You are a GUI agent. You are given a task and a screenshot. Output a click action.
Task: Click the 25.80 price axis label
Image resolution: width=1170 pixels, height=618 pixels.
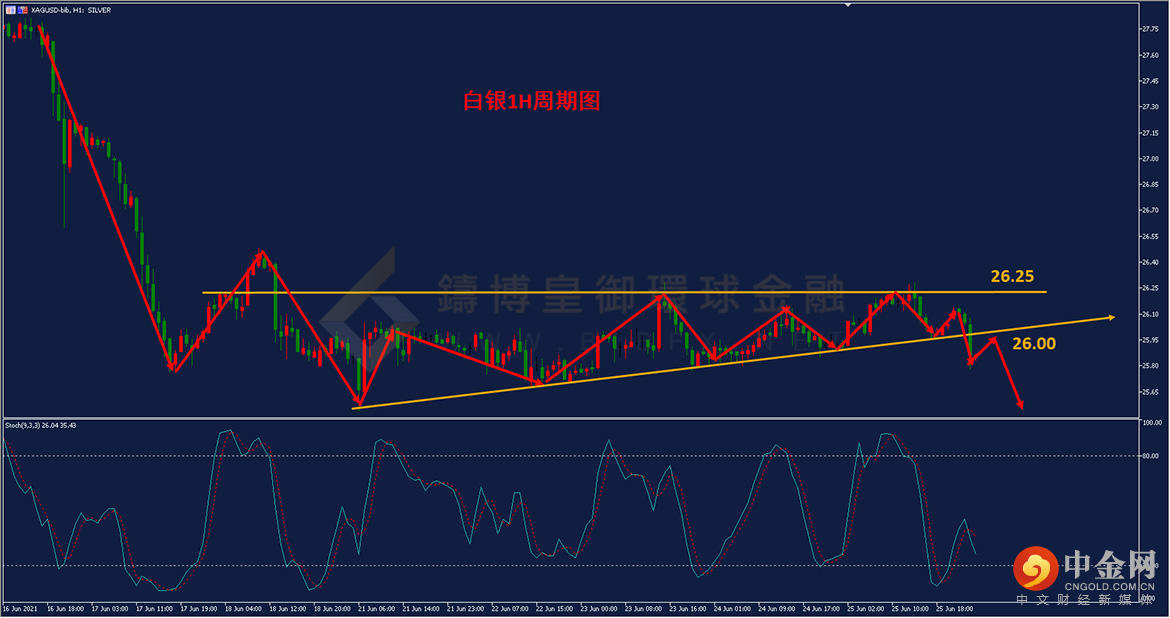click(1150, 366)
